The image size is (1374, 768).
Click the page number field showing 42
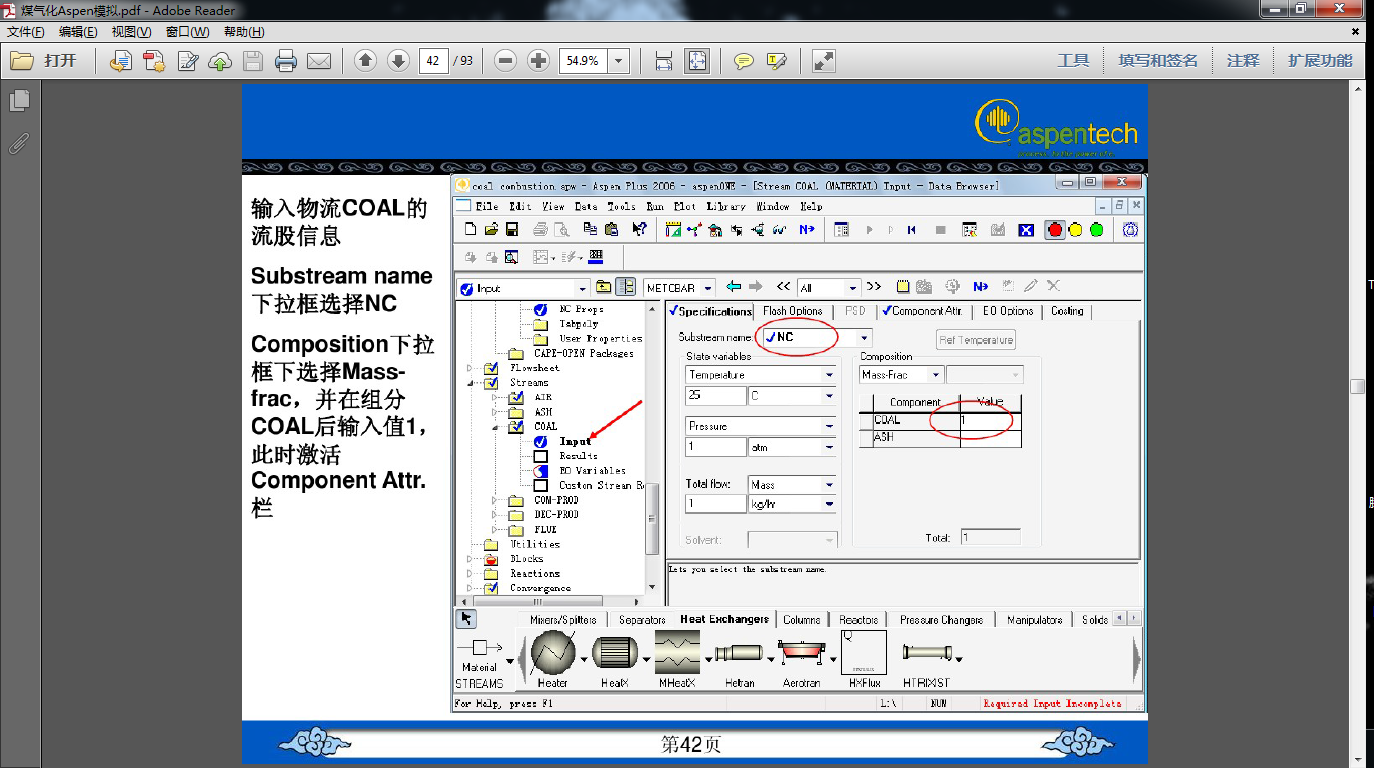(x=434, y=61)
